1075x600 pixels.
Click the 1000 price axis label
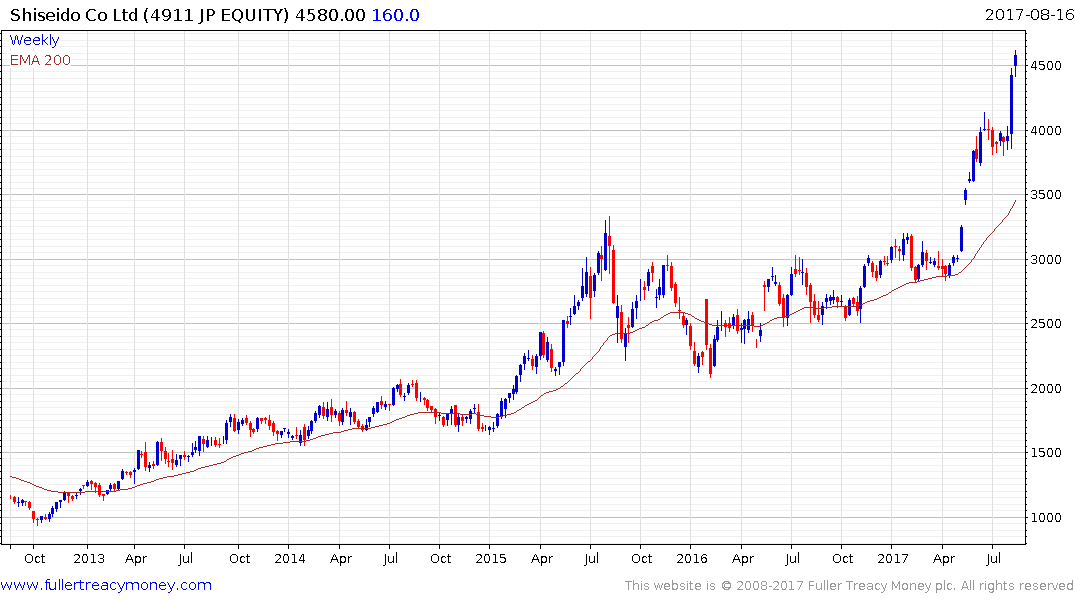1046,518
